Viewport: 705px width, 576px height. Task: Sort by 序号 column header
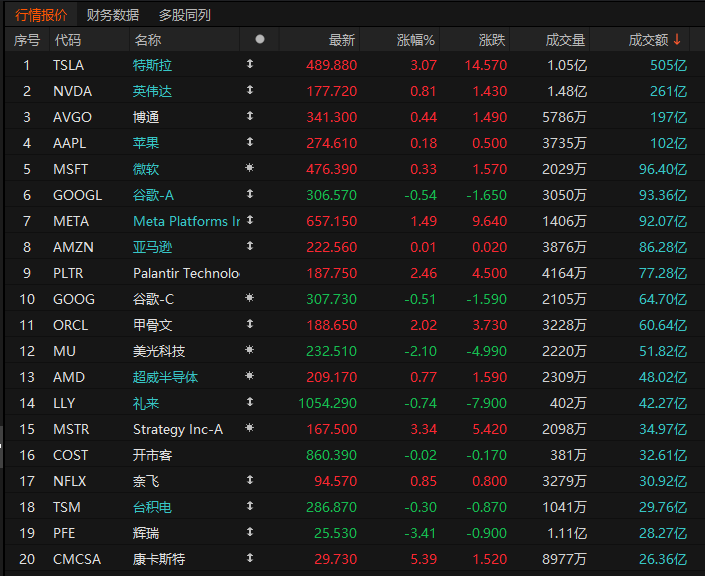tap(27, 40)
